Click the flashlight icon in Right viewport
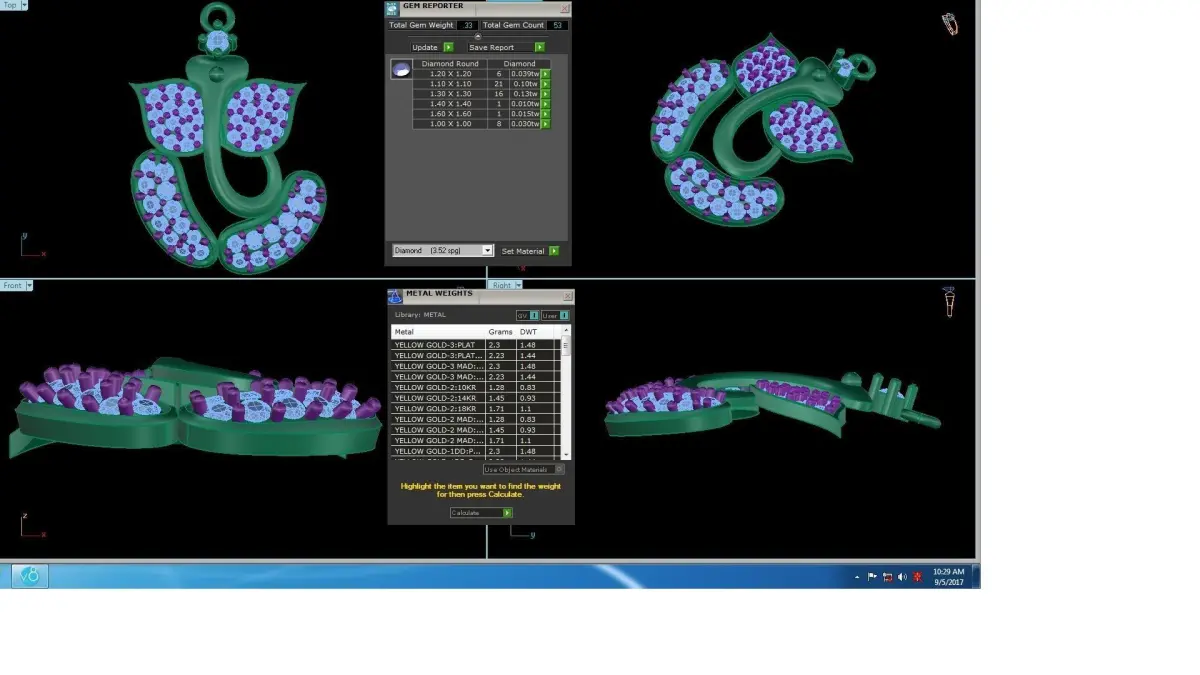 [948, 301]
